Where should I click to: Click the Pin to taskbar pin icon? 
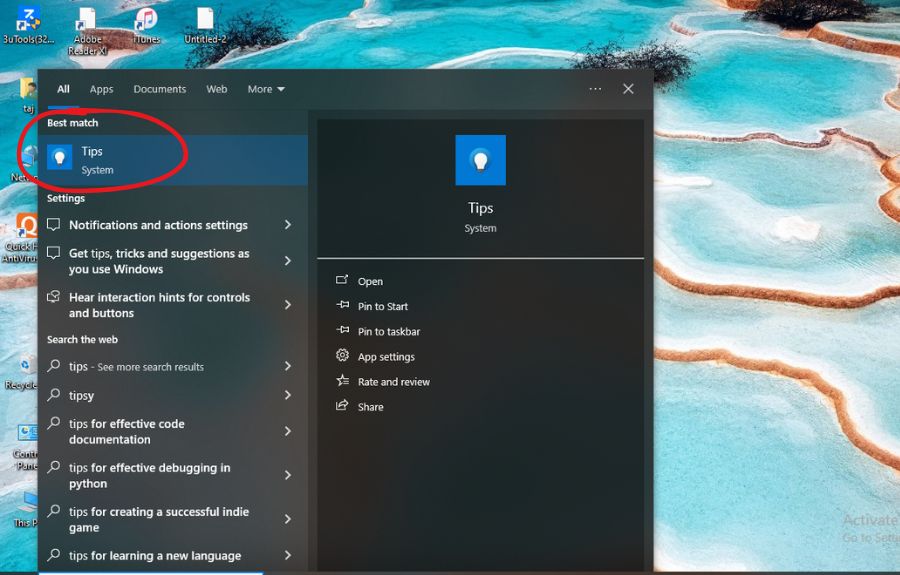click(342, 331)
